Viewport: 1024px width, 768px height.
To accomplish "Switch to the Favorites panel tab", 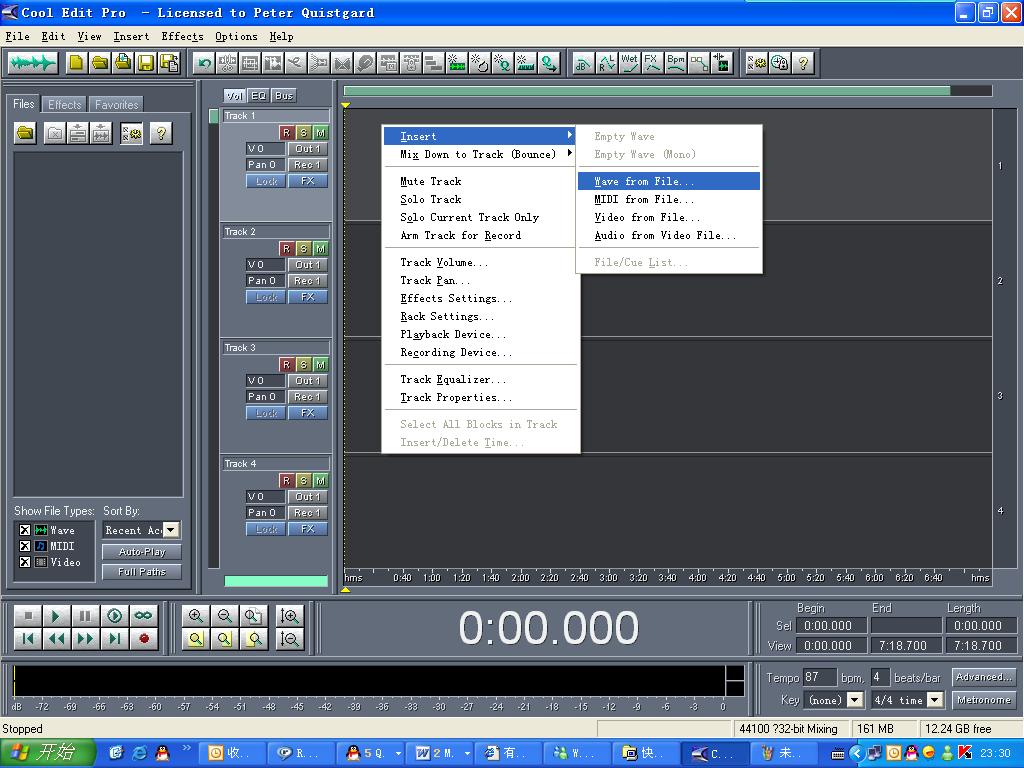I will tap(116, 104).
